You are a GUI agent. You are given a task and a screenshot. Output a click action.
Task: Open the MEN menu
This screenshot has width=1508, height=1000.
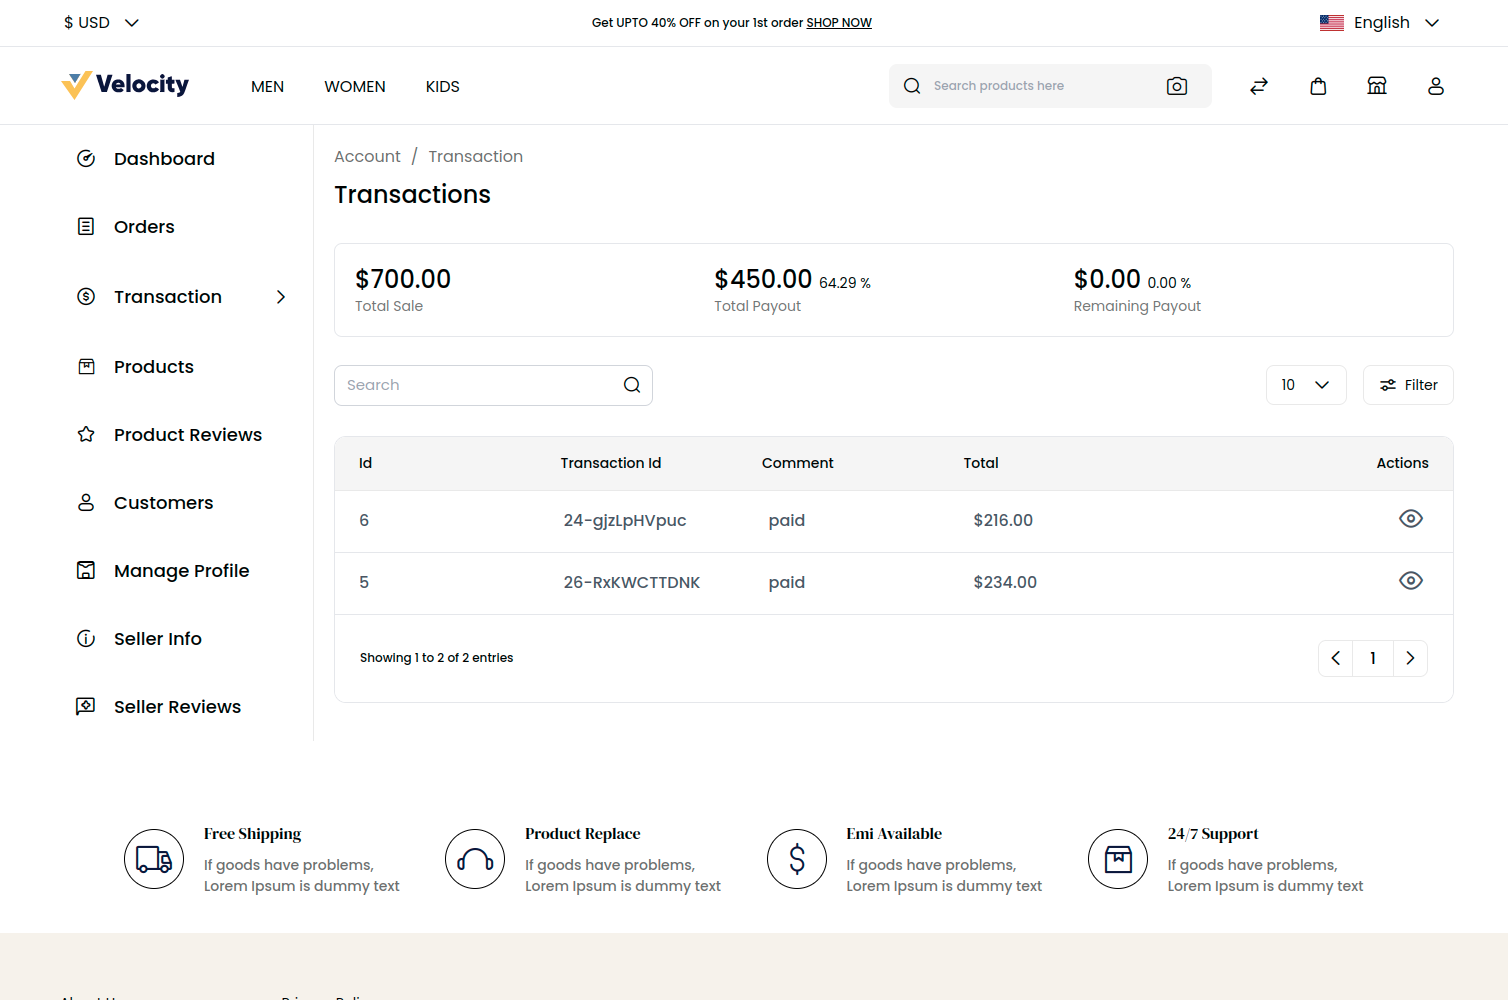pos(268,87)
